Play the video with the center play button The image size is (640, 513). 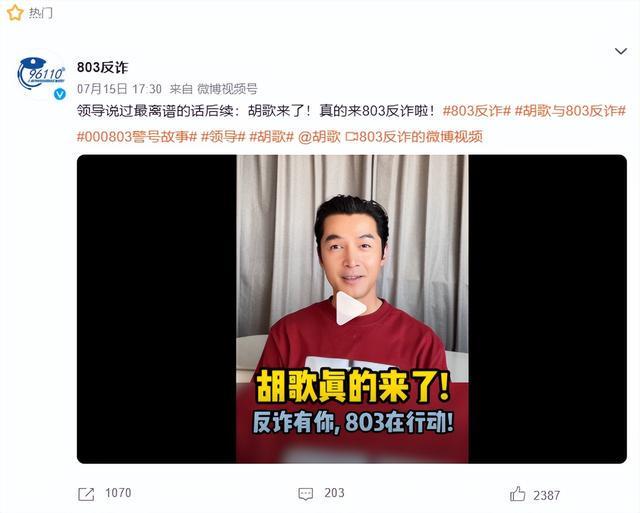click(x=351, y=308)
